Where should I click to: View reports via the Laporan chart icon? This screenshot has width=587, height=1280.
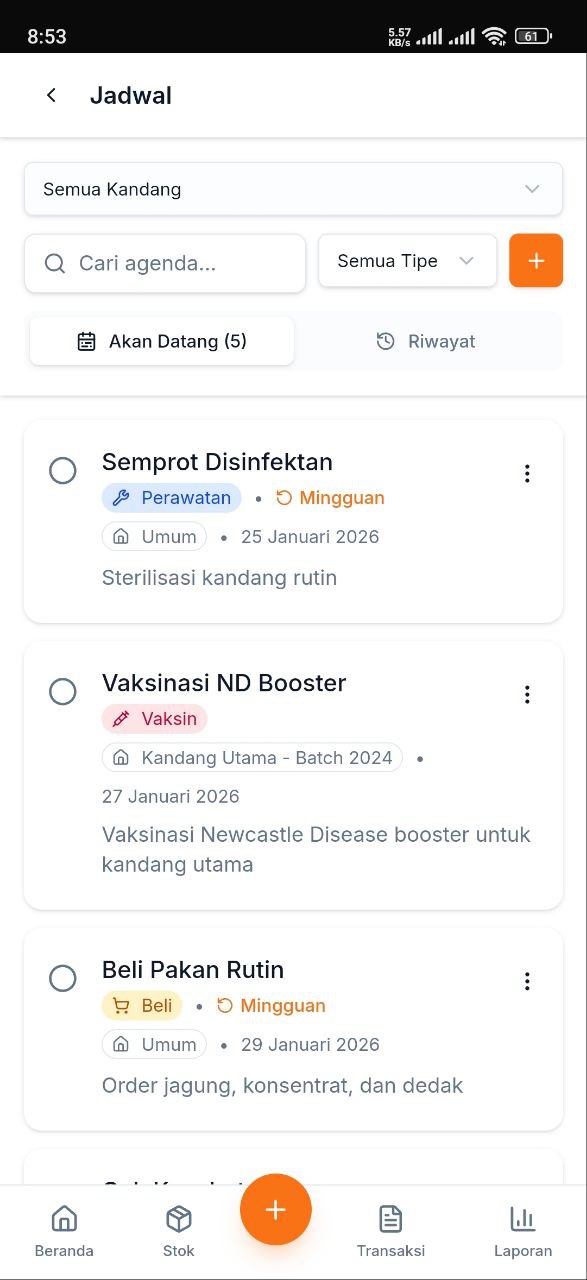pos(523,1219)
